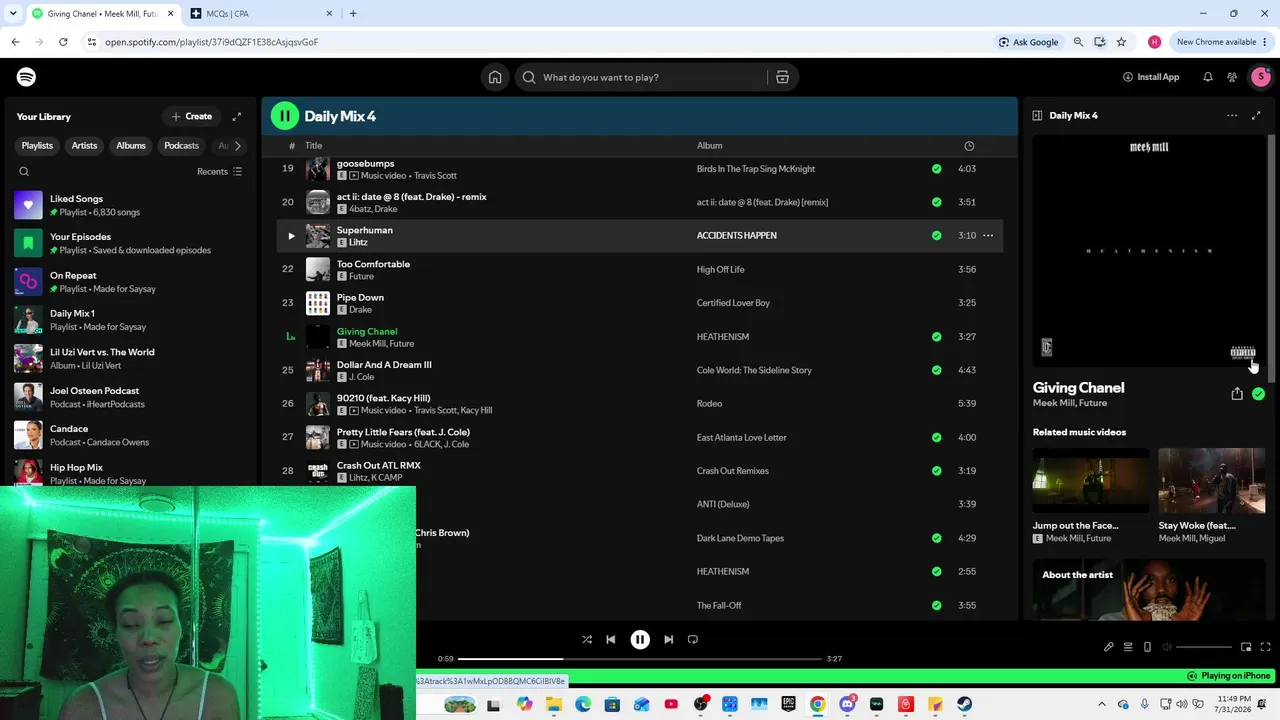The image size is (1280, 720).
Task: Go to Spotify Home
Action: (x=495, y=77)
